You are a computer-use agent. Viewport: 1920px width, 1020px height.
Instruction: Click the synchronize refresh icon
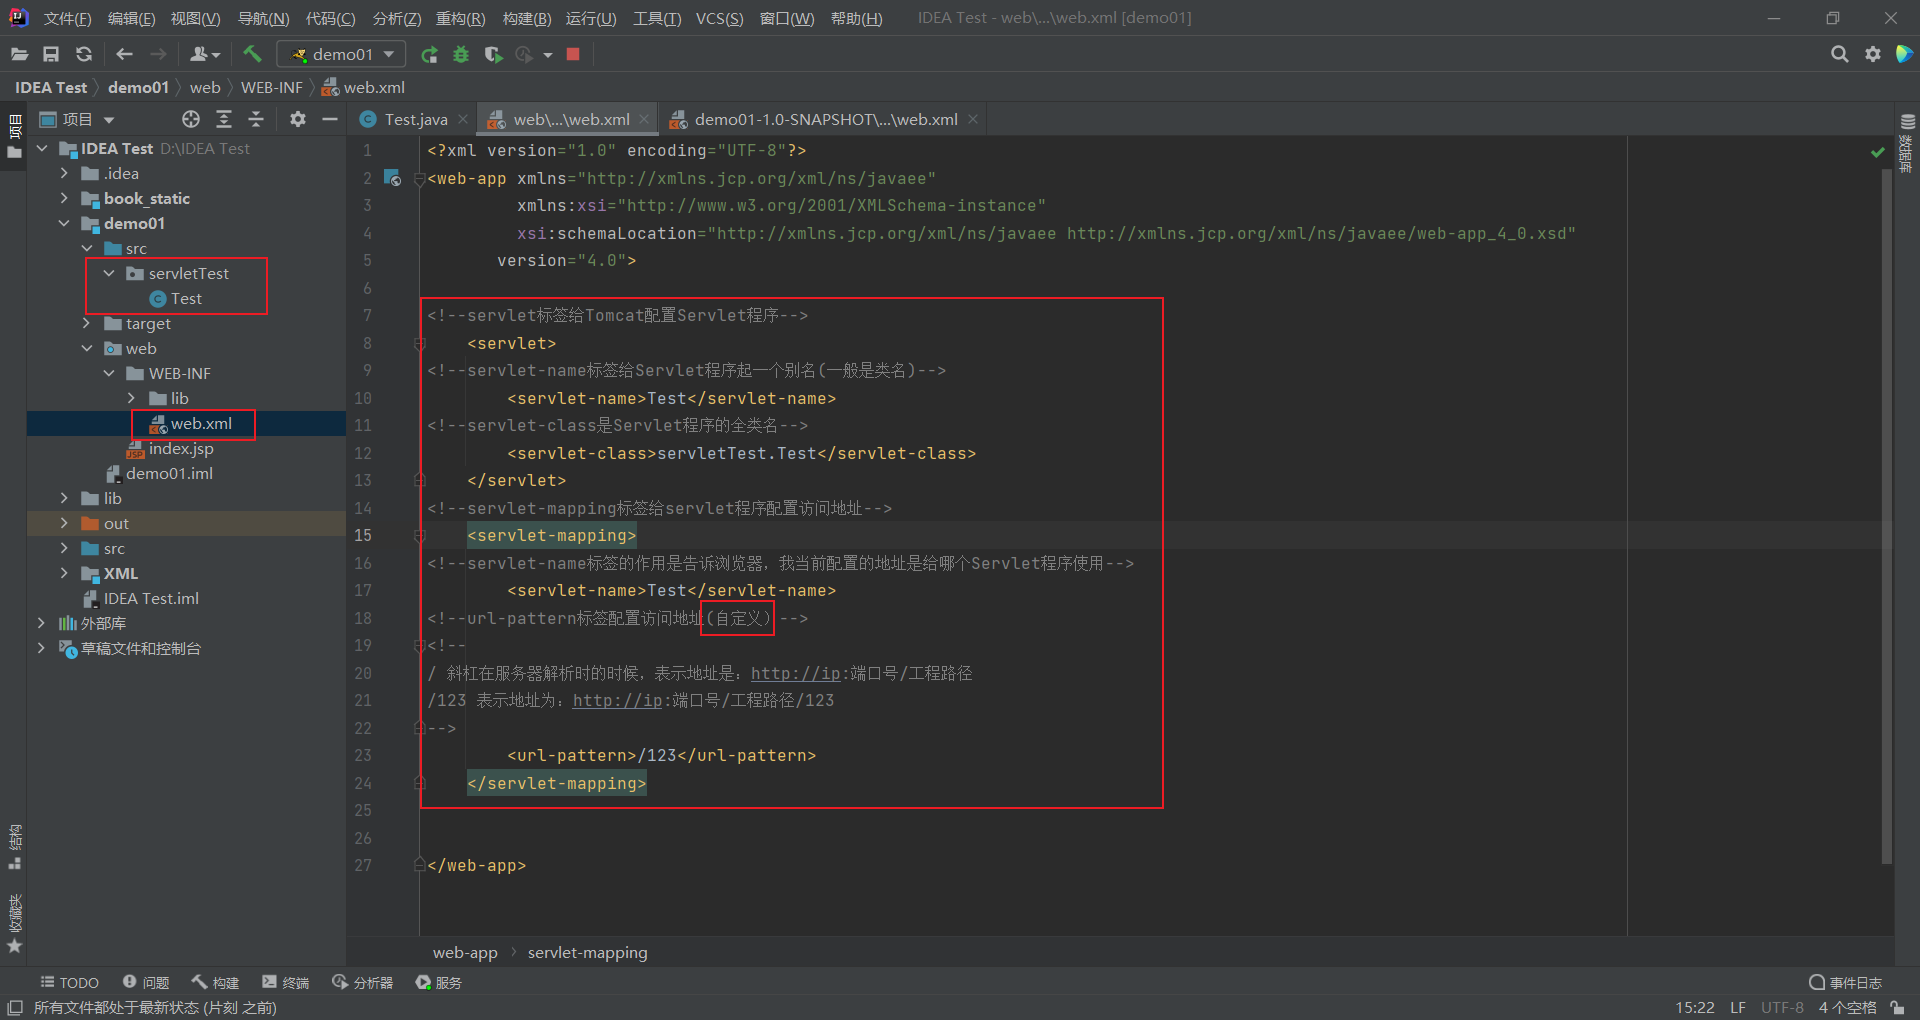(84, 54)
